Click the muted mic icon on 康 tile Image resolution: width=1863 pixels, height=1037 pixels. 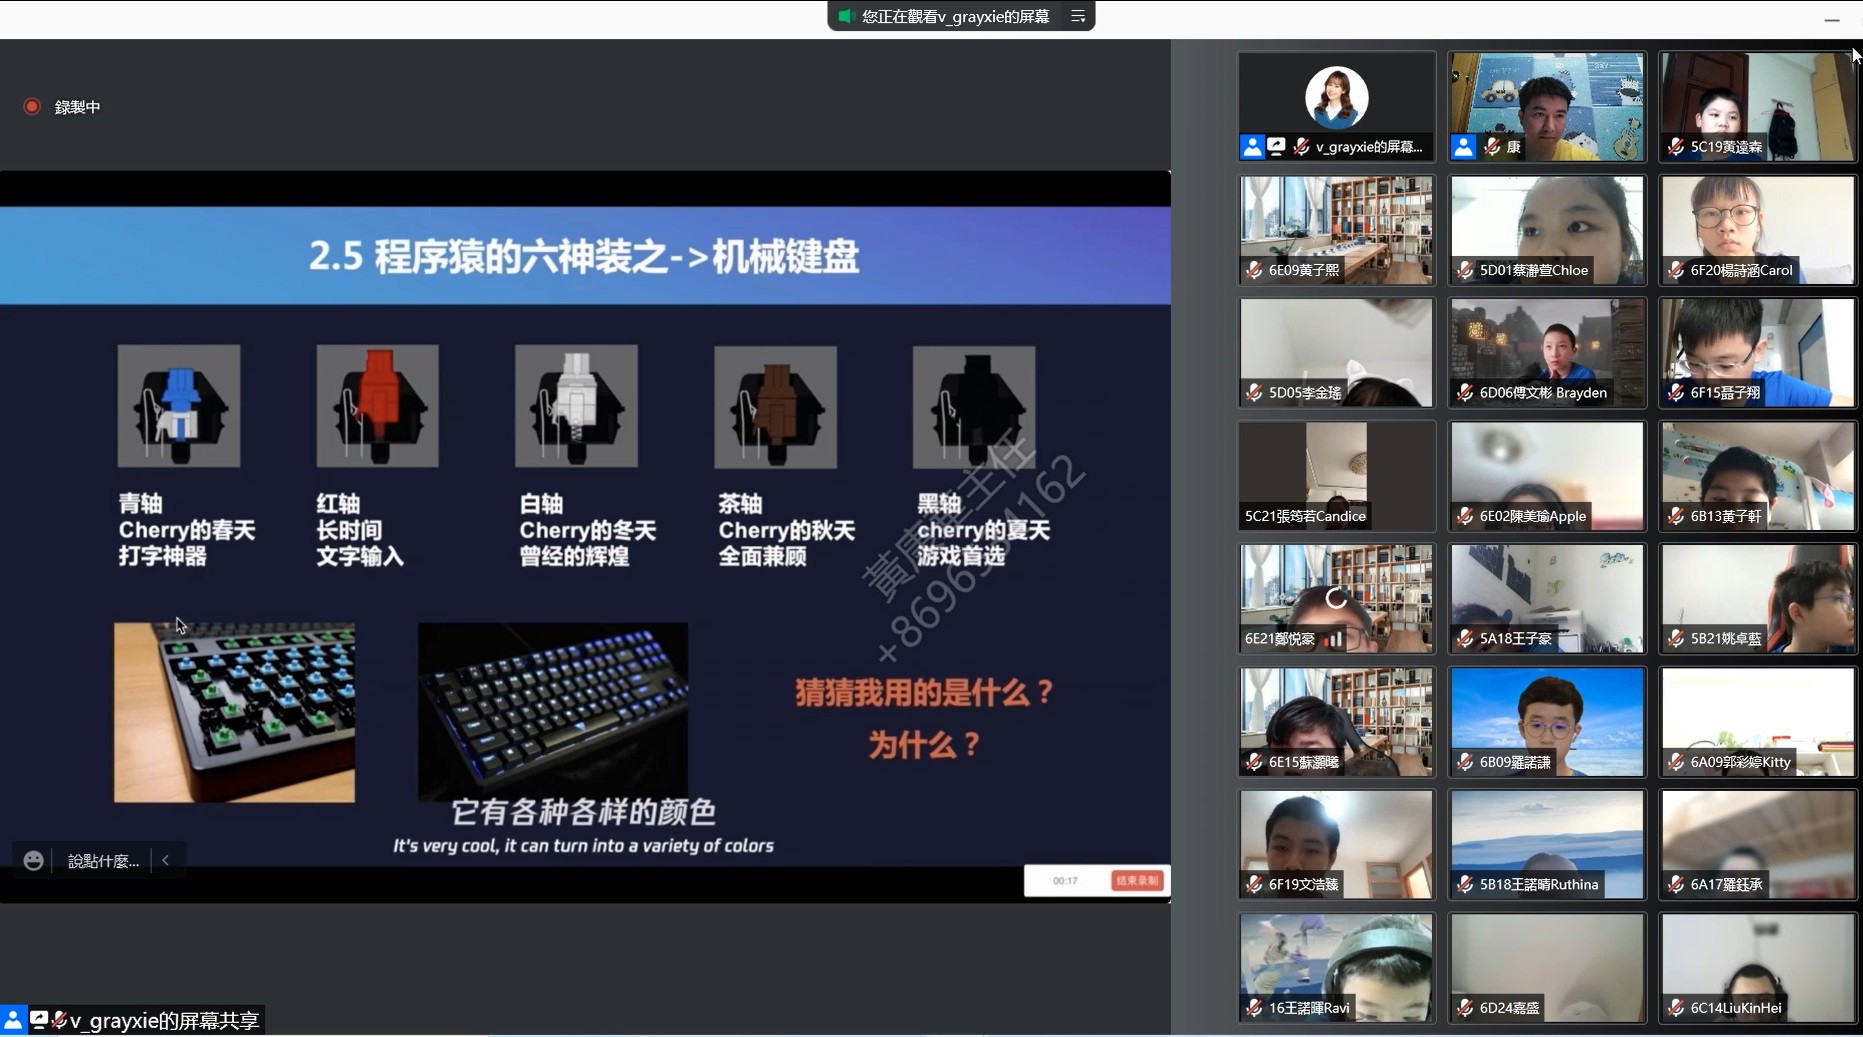point(1492,147)
